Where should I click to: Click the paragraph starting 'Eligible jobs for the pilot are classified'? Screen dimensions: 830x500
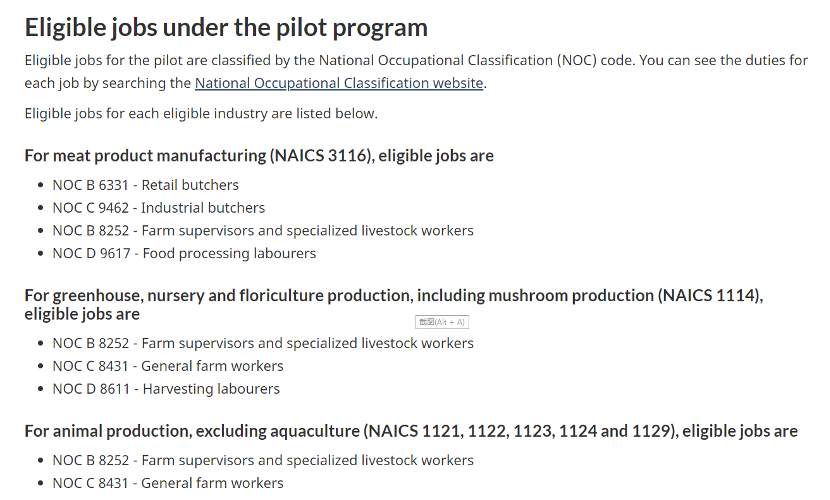click(415, 60)
